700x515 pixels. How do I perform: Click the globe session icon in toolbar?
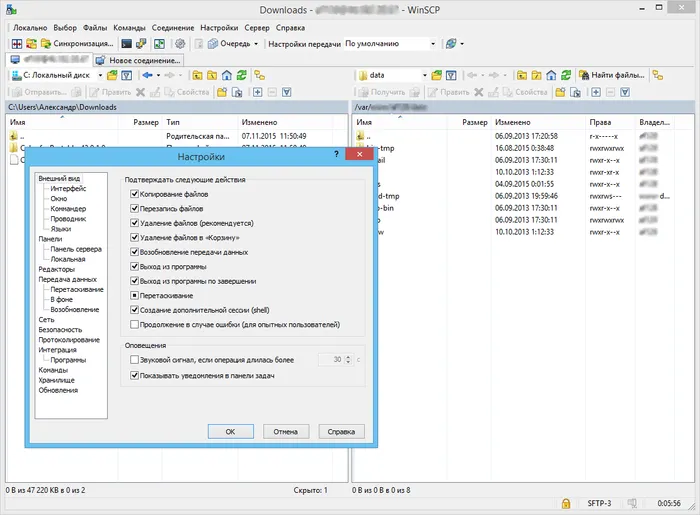(x=451, y=44)
